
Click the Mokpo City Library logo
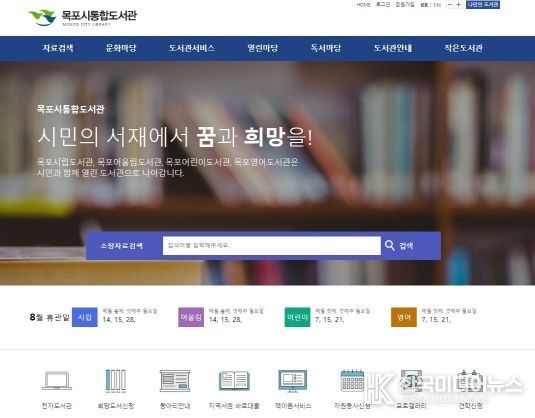tap(83, 17)
